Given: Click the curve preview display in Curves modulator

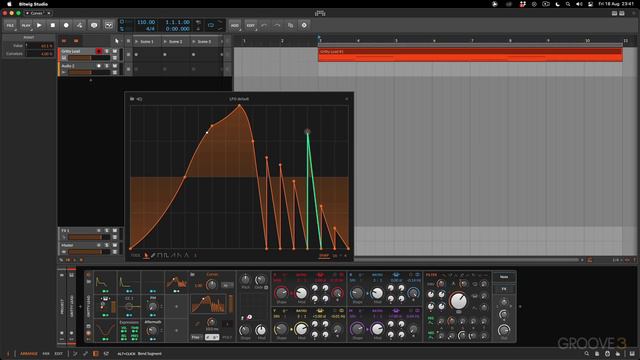Looking at the screenshot, I should tap(208, 304).
